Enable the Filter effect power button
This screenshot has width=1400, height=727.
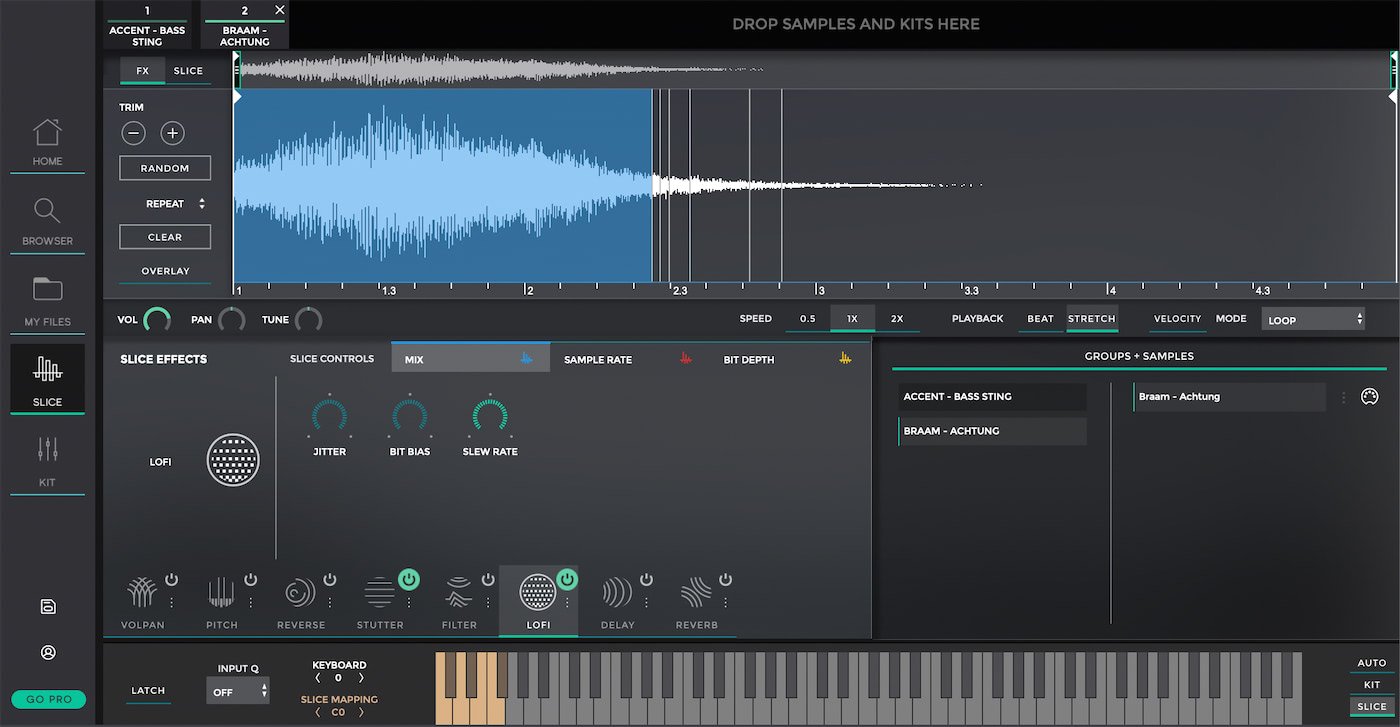(x=488, y=579)
